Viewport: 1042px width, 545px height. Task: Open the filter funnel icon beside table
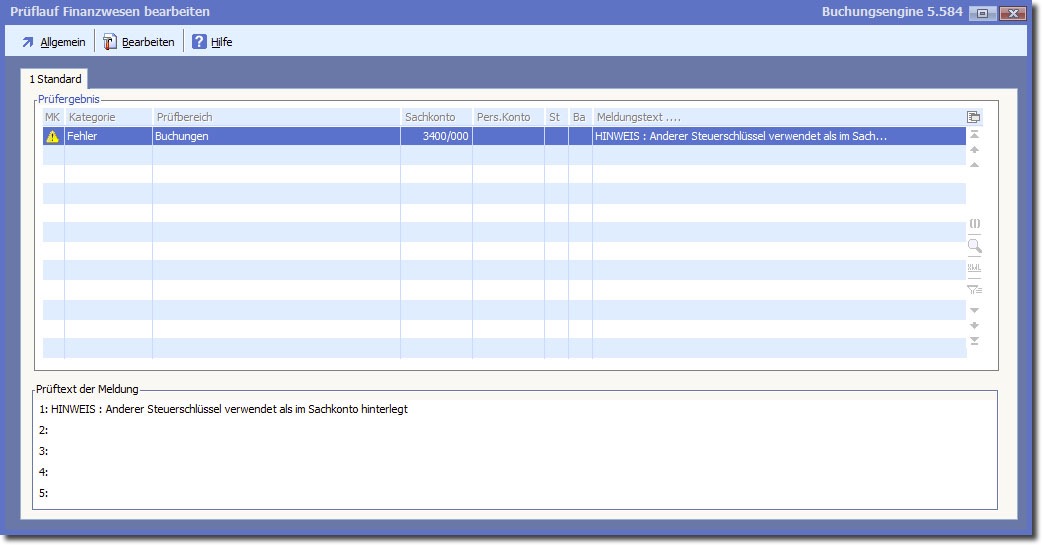(974, 290)
